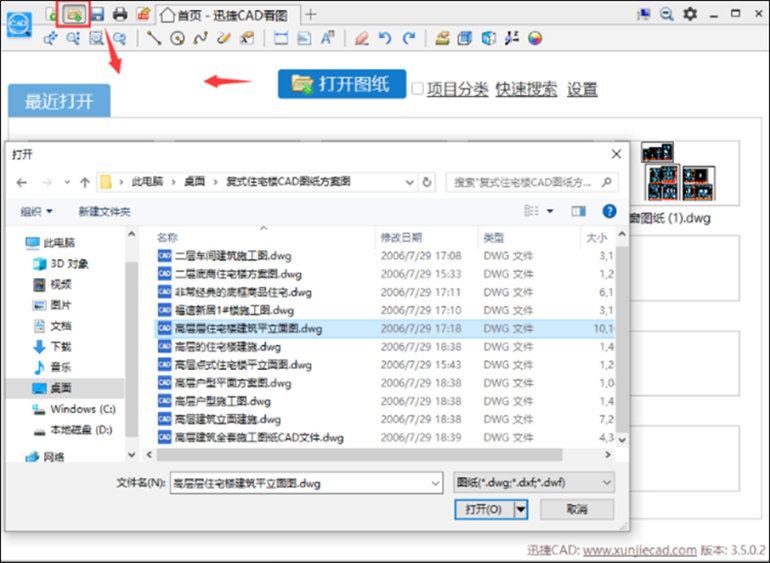Check the 项目分类 checkbox
Image resolution: width=770 pixels, height=563 pixels.
coord(417,89)
